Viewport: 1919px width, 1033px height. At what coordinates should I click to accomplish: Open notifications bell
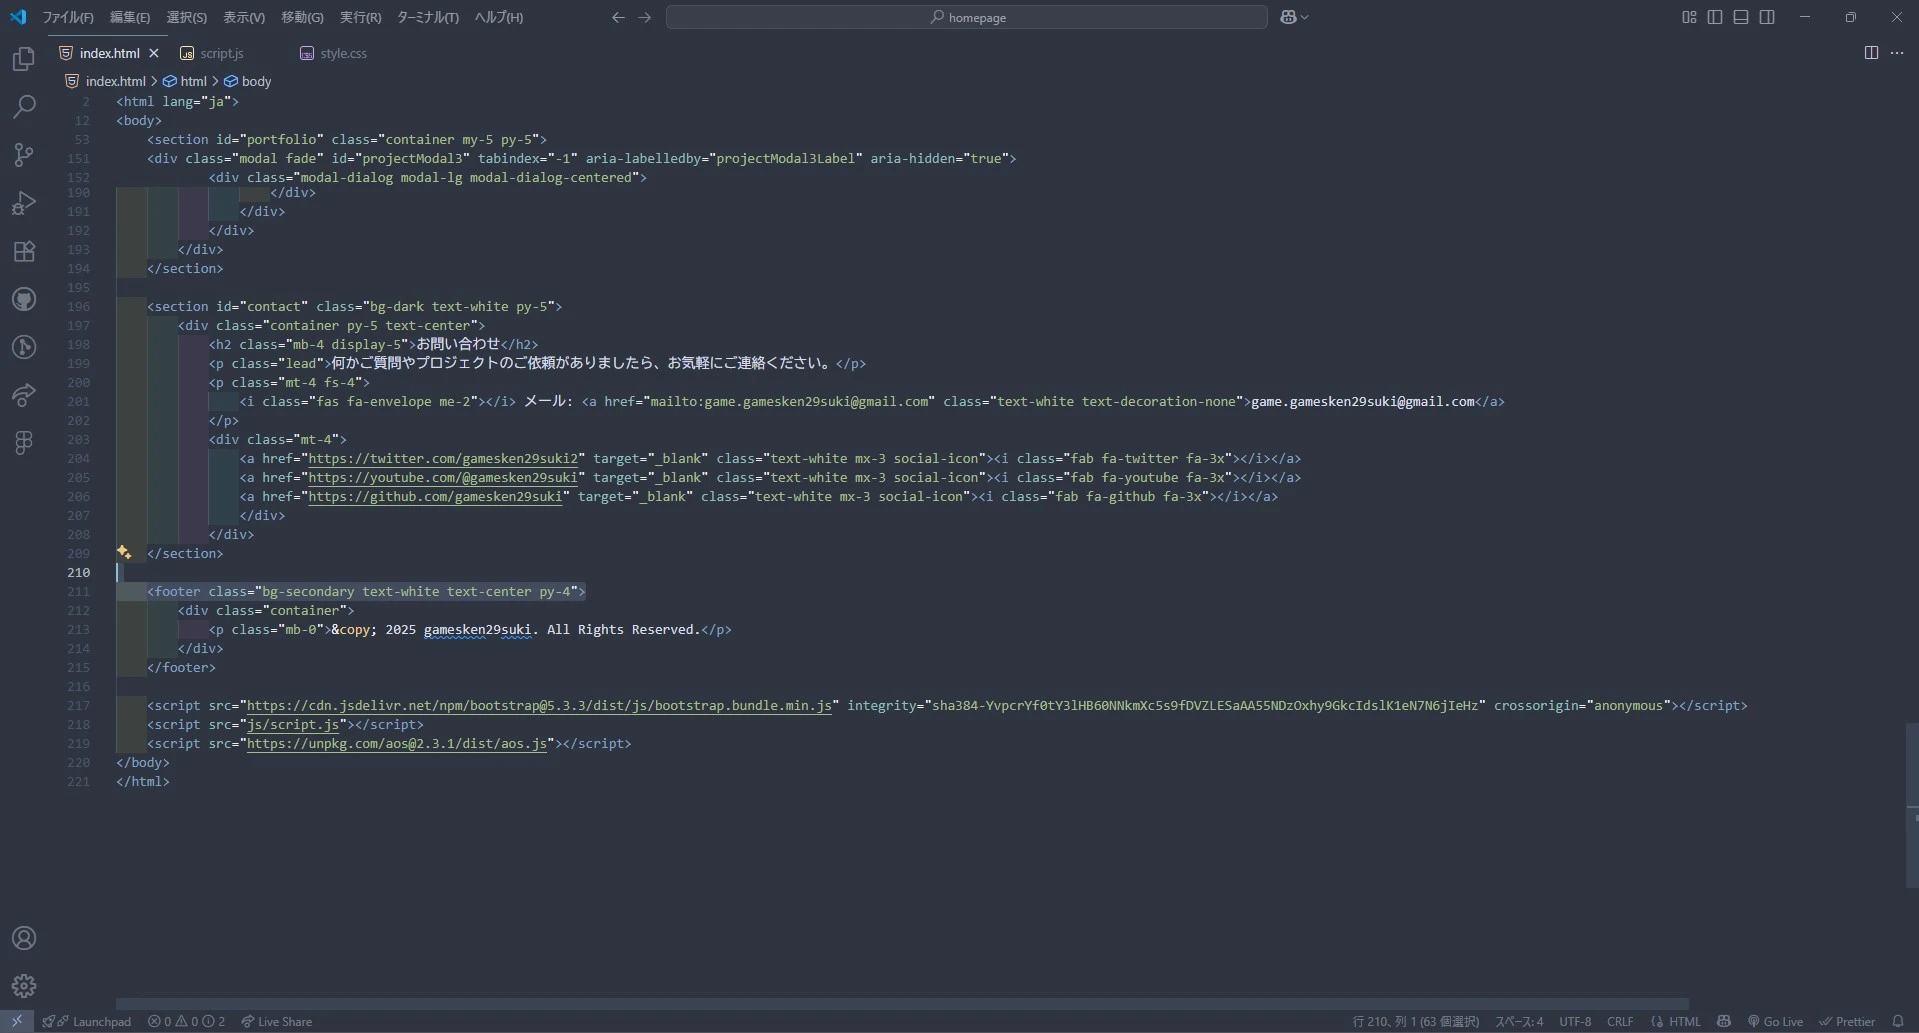click(x=1898, y=1021)
